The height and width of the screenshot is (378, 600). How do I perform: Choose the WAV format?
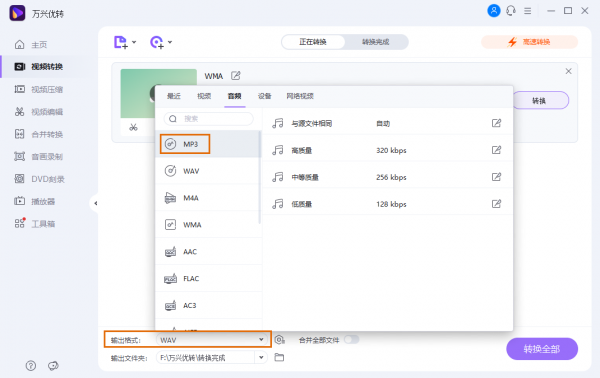coord(208,171)
